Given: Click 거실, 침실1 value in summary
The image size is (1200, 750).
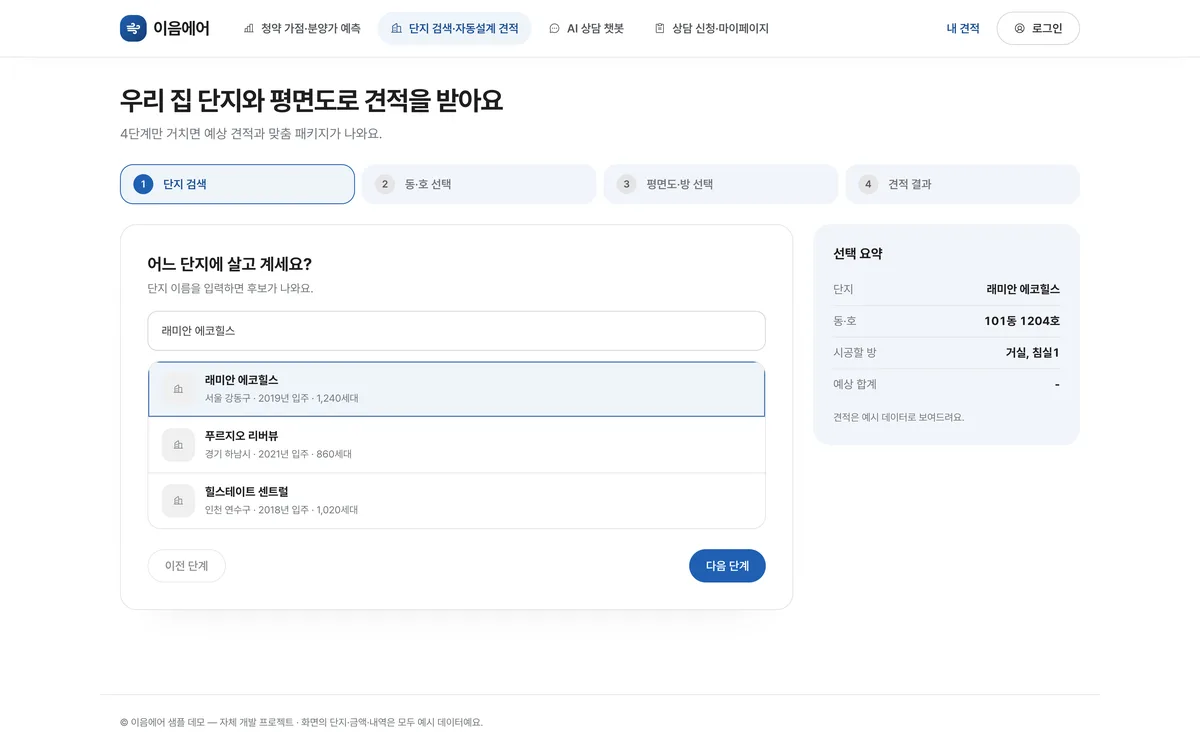Looking at the screenshot, I should (1033, 352).
